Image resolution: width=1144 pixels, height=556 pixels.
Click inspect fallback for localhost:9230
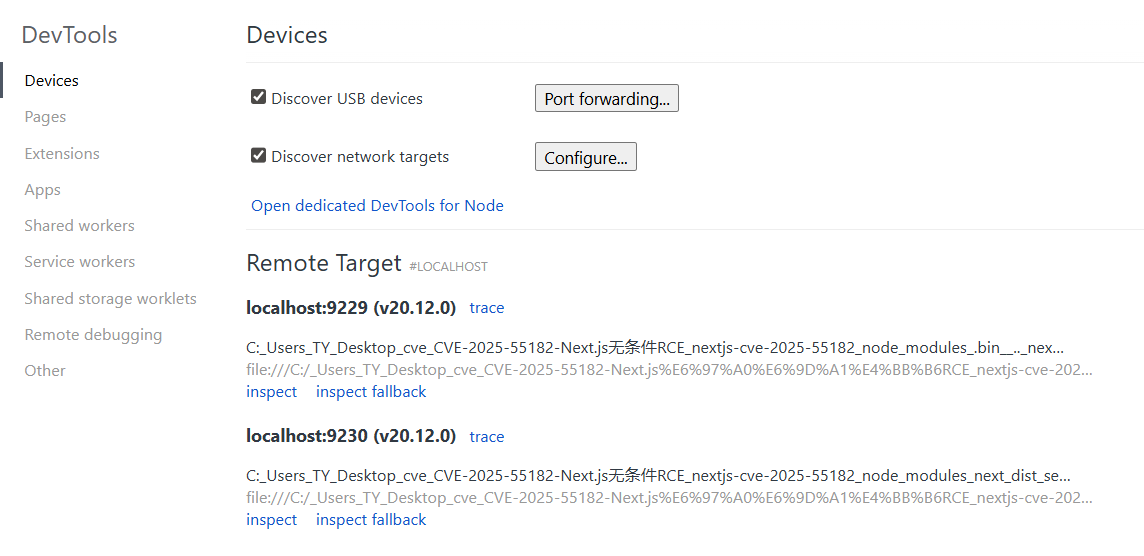tap(371, 520)
